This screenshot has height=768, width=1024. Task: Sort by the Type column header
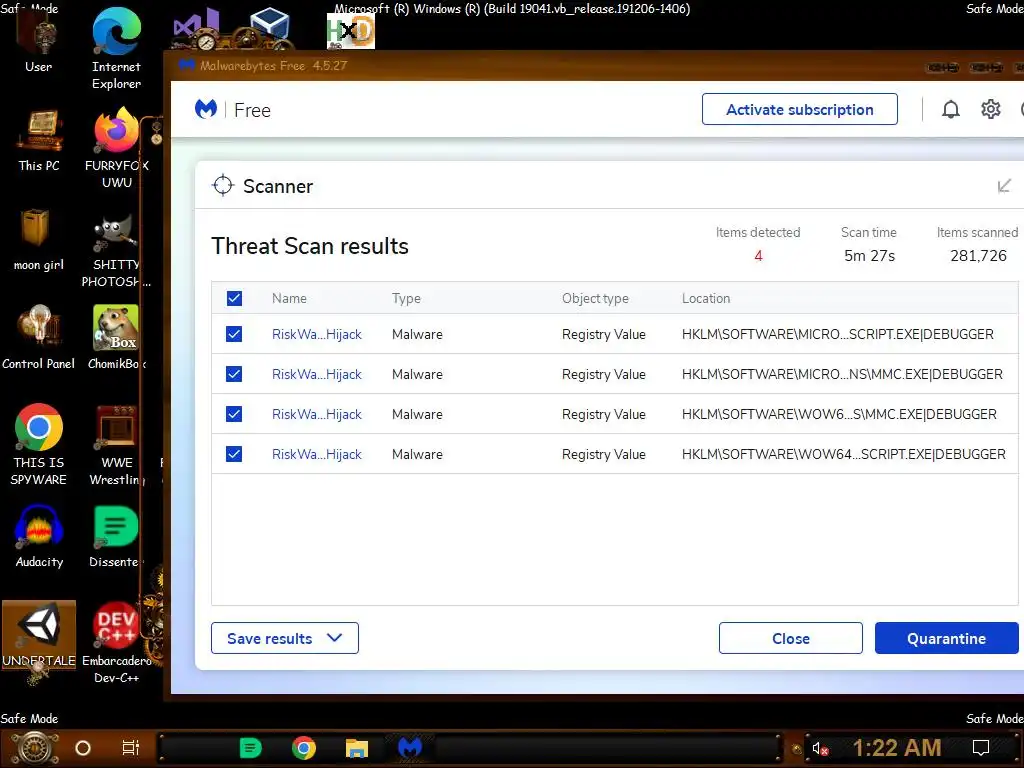(406, 298)
